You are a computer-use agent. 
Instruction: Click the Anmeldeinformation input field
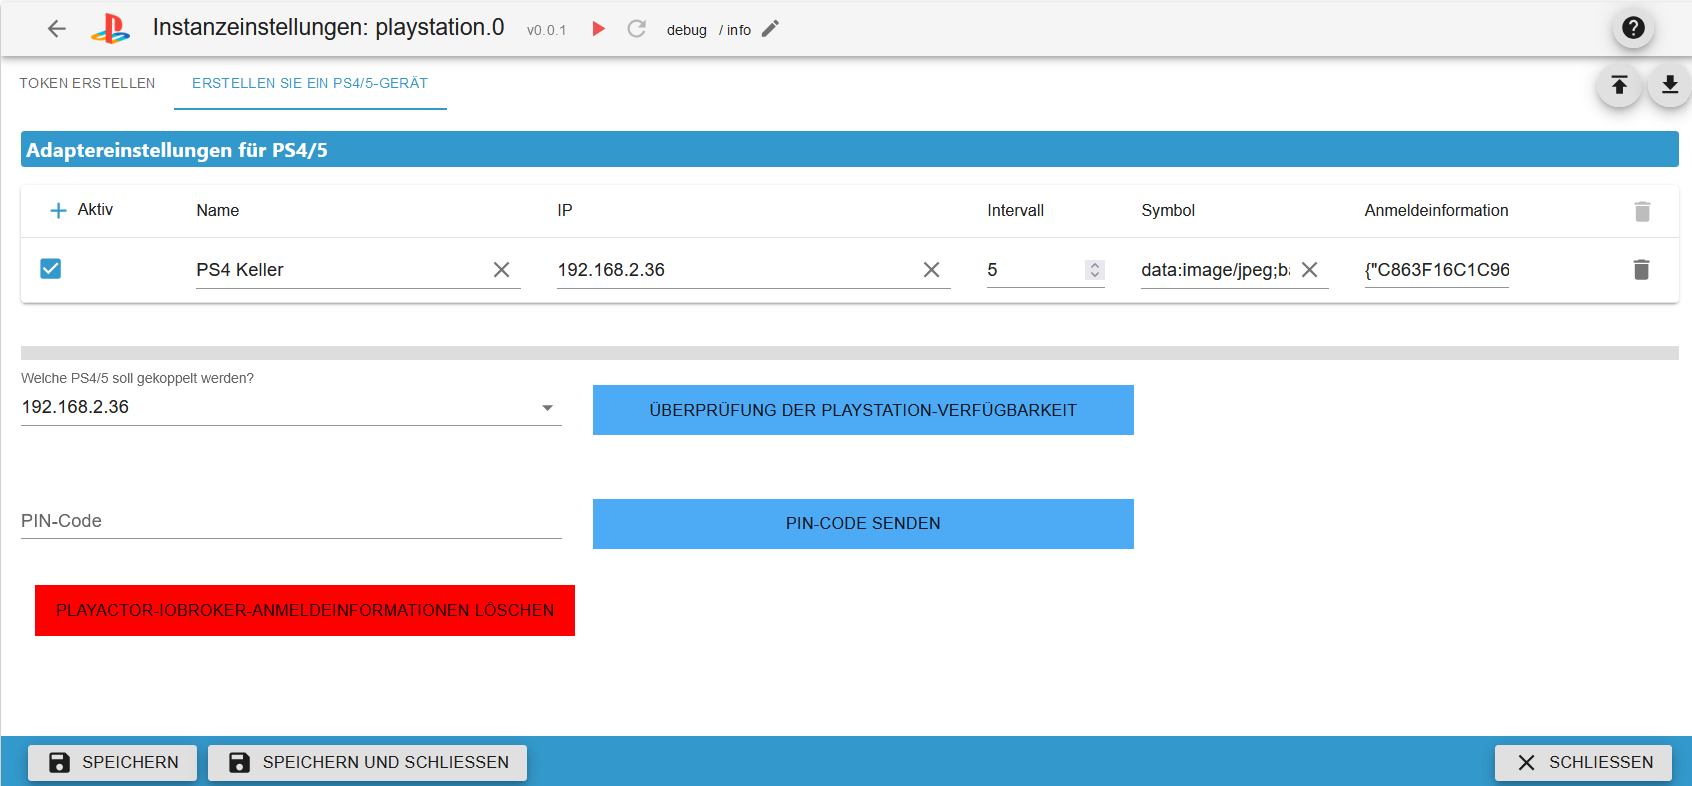[1437, 270]
